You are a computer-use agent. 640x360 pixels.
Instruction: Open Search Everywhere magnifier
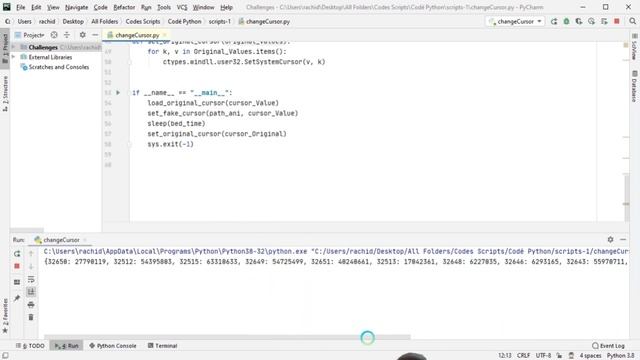click(632, 21)
